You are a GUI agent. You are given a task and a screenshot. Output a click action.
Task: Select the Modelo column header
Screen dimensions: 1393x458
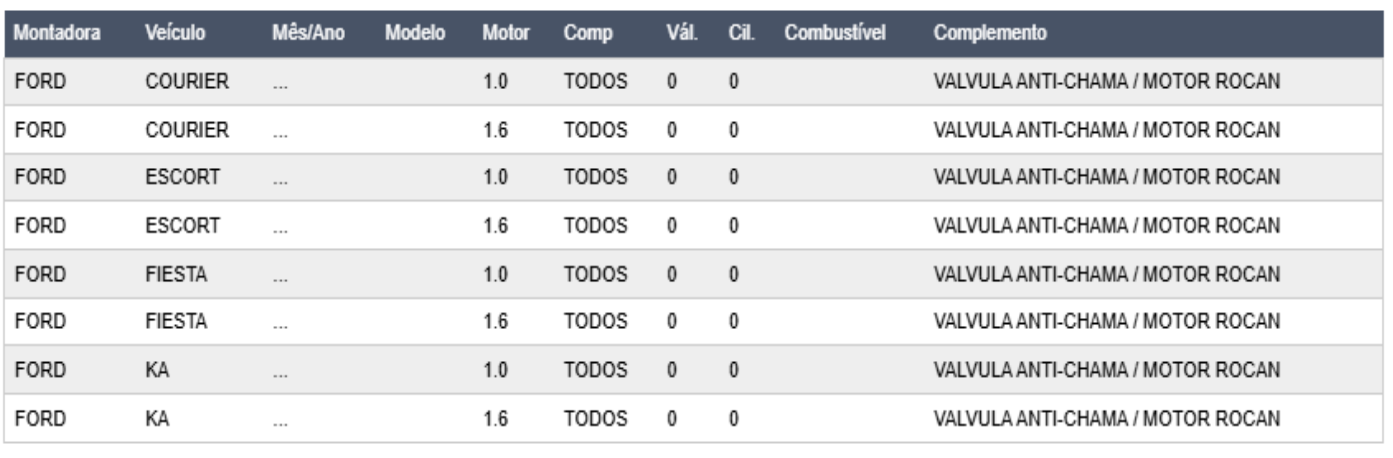coord(415,33)
